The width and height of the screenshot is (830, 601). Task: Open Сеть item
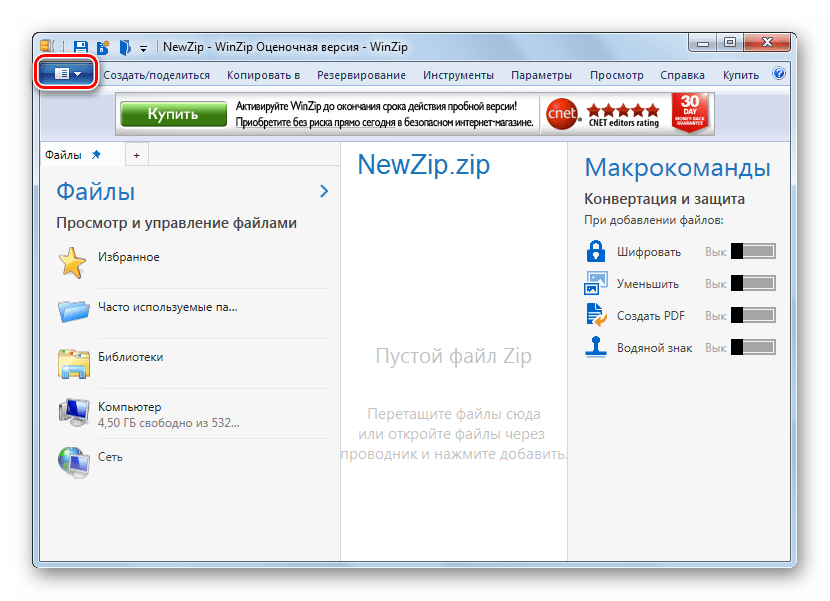[x=194, y=463]
